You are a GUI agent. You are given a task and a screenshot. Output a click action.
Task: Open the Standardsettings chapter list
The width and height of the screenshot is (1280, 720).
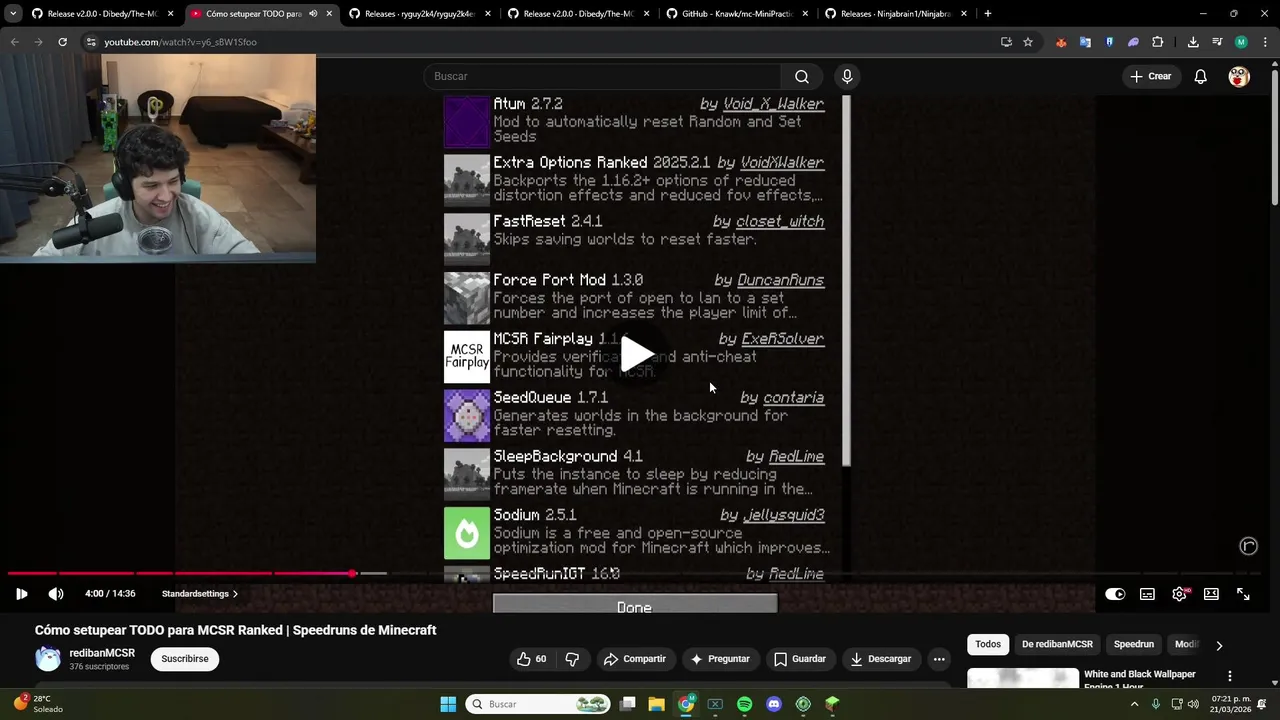(x=200, y=594)
